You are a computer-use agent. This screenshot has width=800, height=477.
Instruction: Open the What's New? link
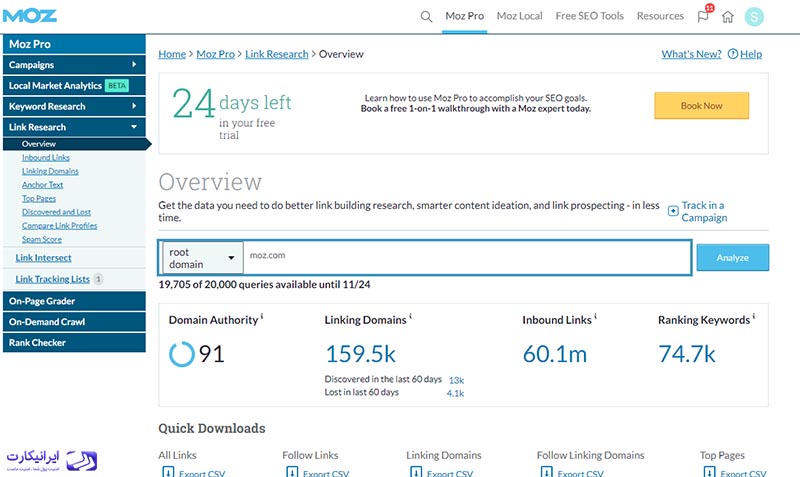(x=691, y=54)
